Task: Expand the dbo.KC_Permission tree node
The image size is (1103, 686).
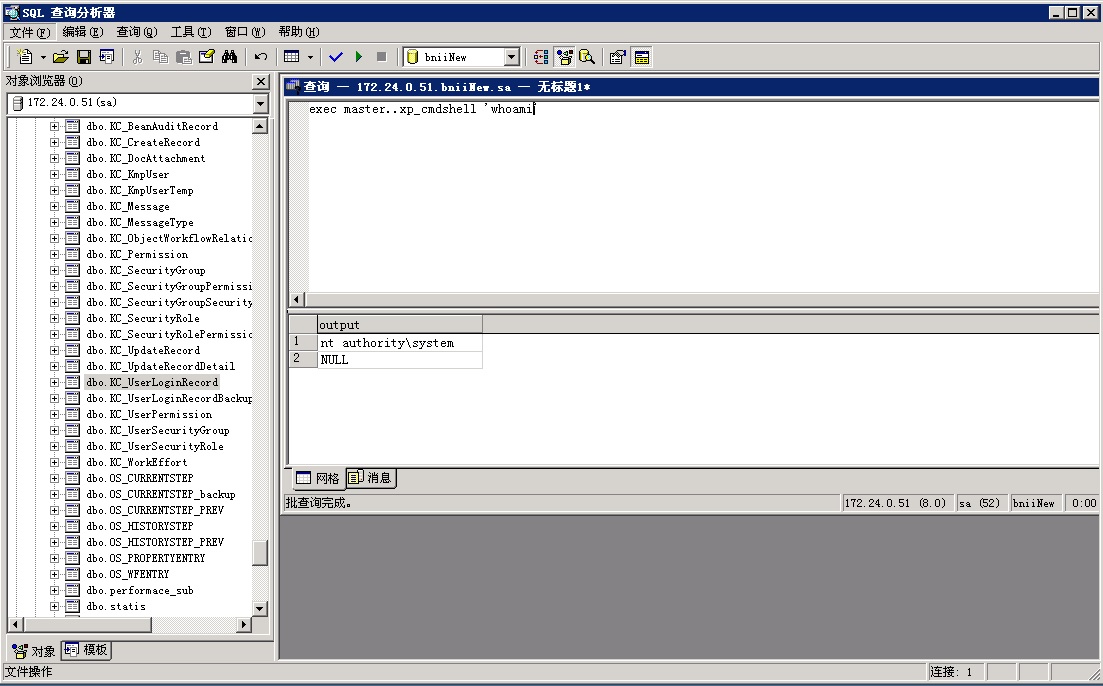Action: coord(54,255)
